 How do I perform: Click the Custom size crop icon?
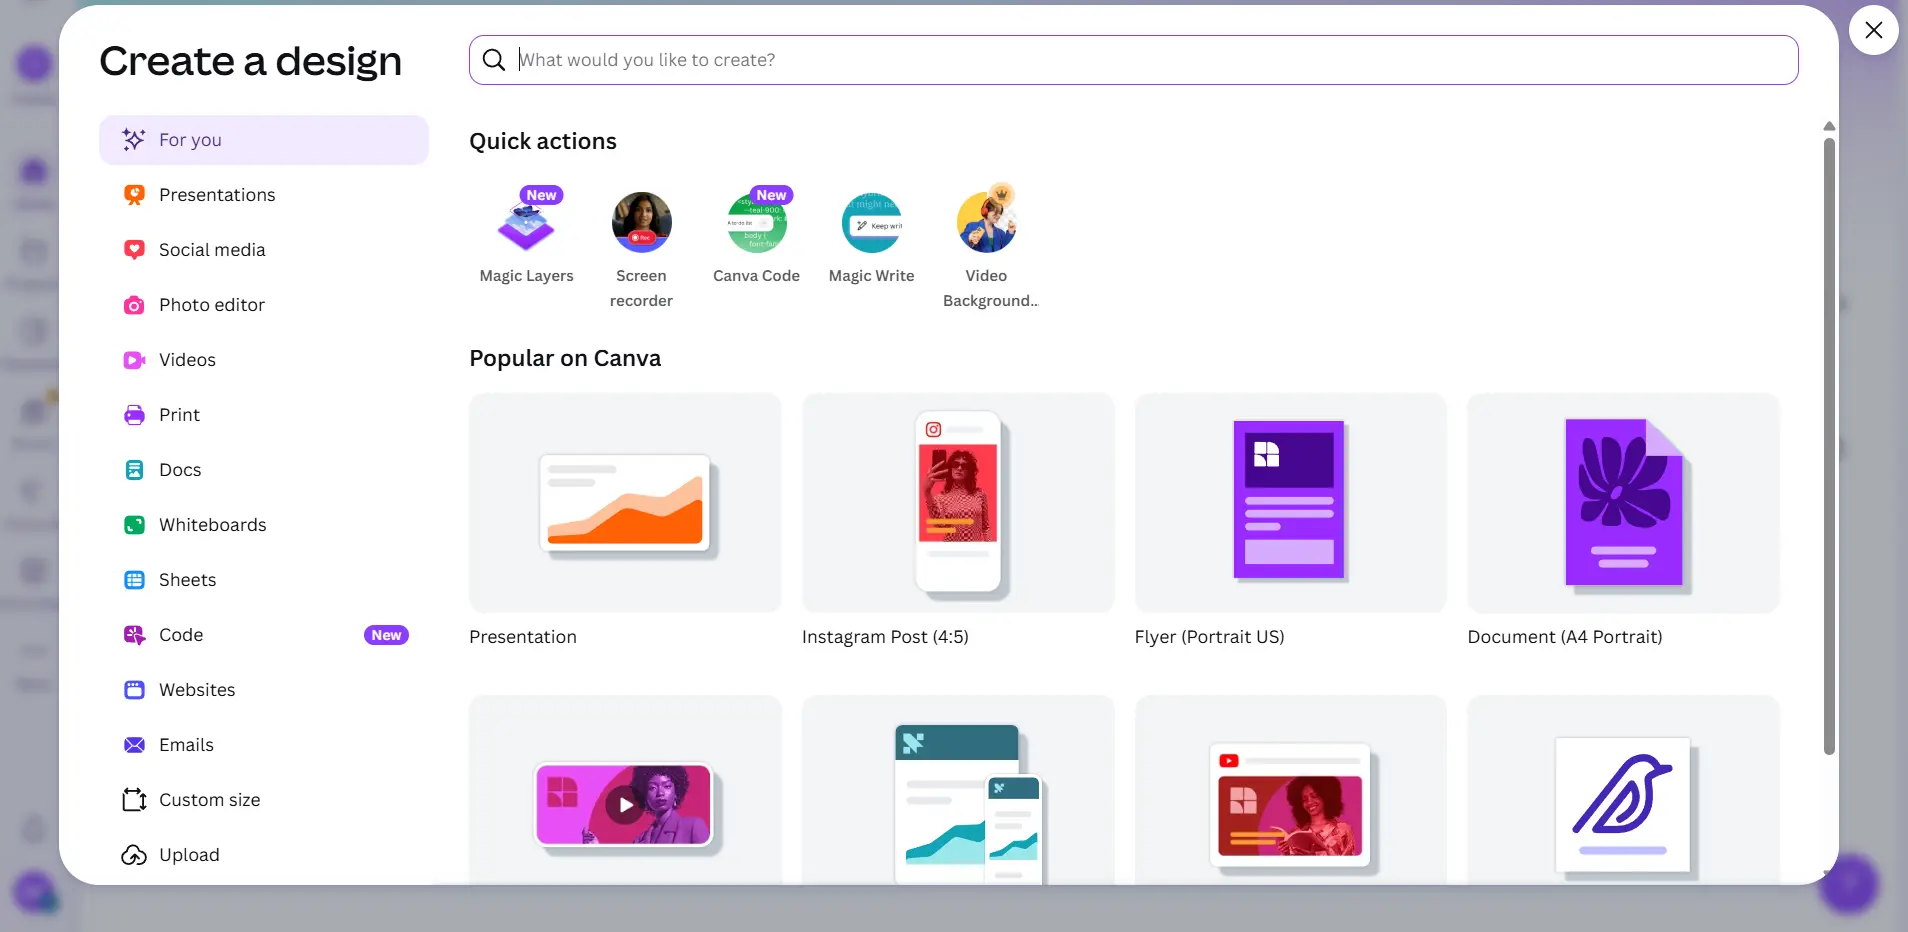pyautogui.click(x=134, y=800)
